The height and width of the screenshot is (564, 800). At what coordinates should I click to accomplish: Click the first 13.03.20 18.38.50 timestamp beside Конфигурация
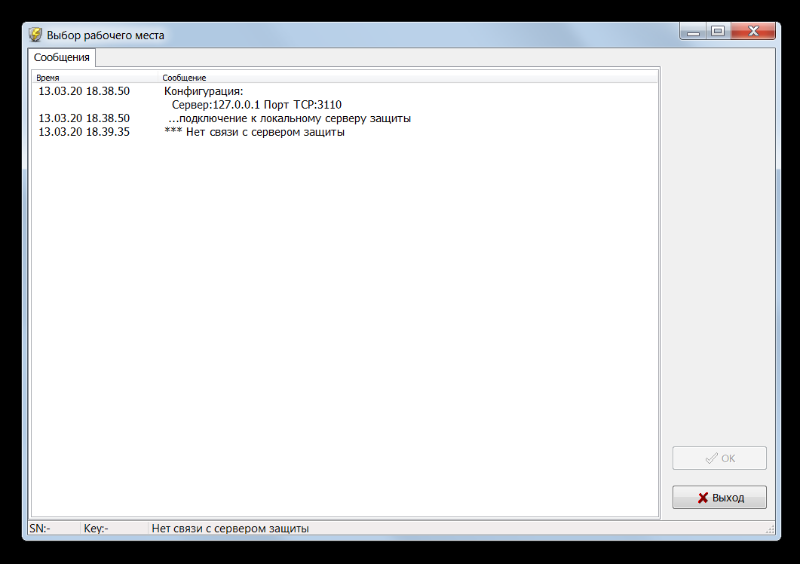point(84,91)
